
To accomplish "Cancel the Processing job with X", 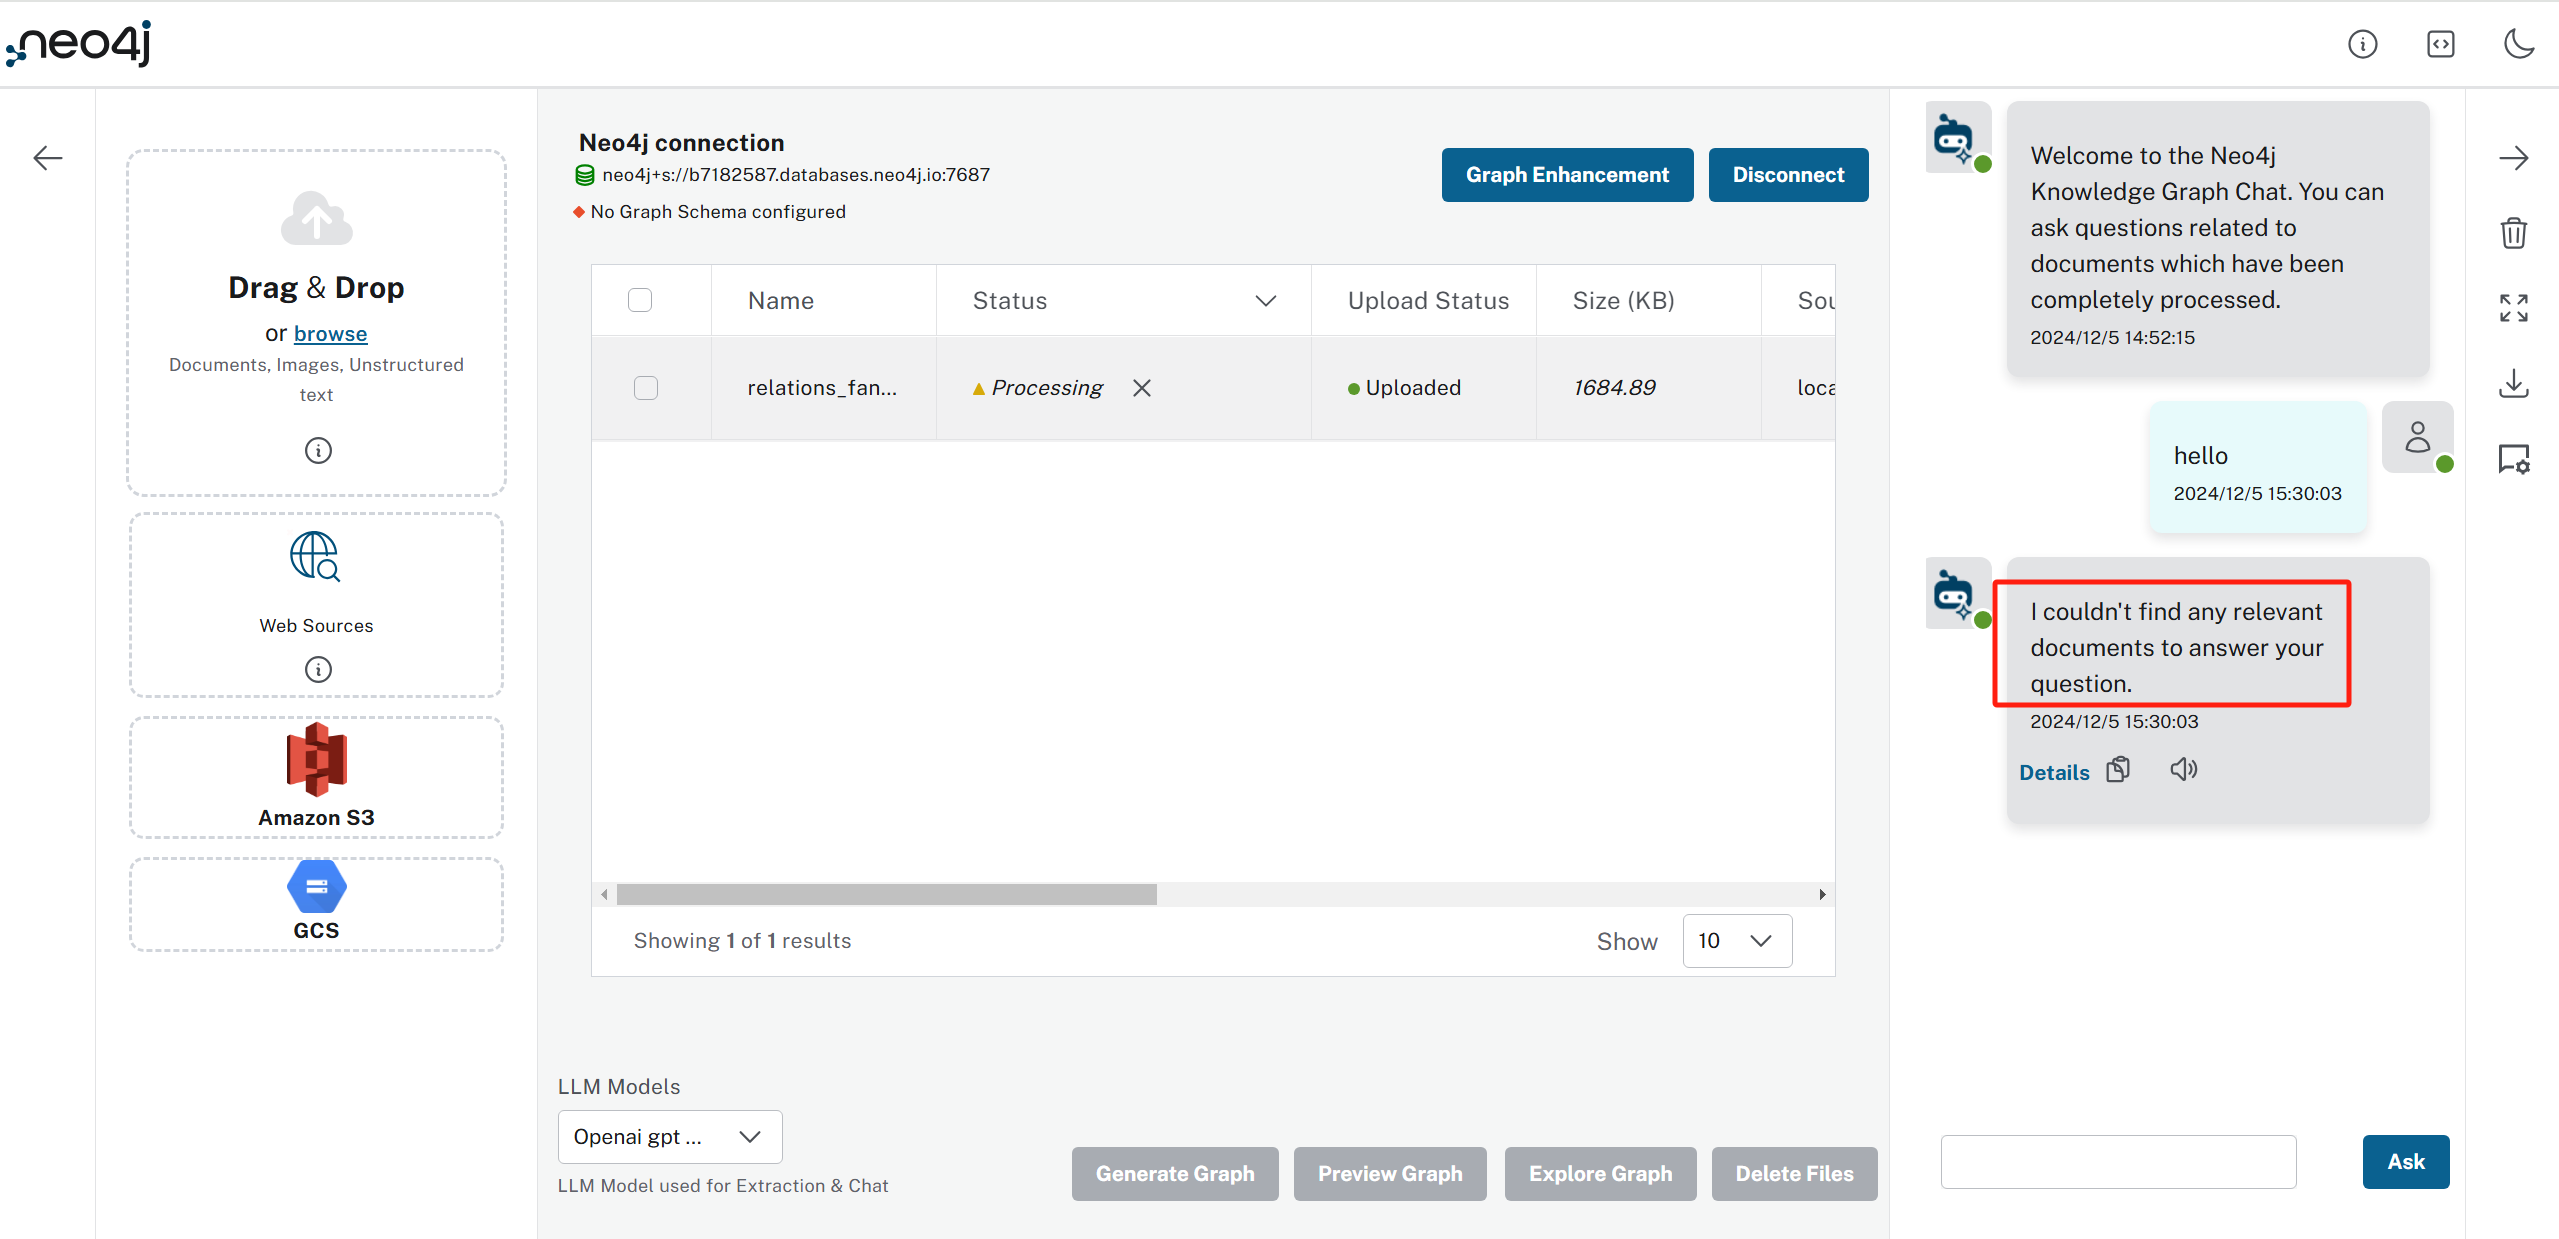I will [x=1142, y=388].
